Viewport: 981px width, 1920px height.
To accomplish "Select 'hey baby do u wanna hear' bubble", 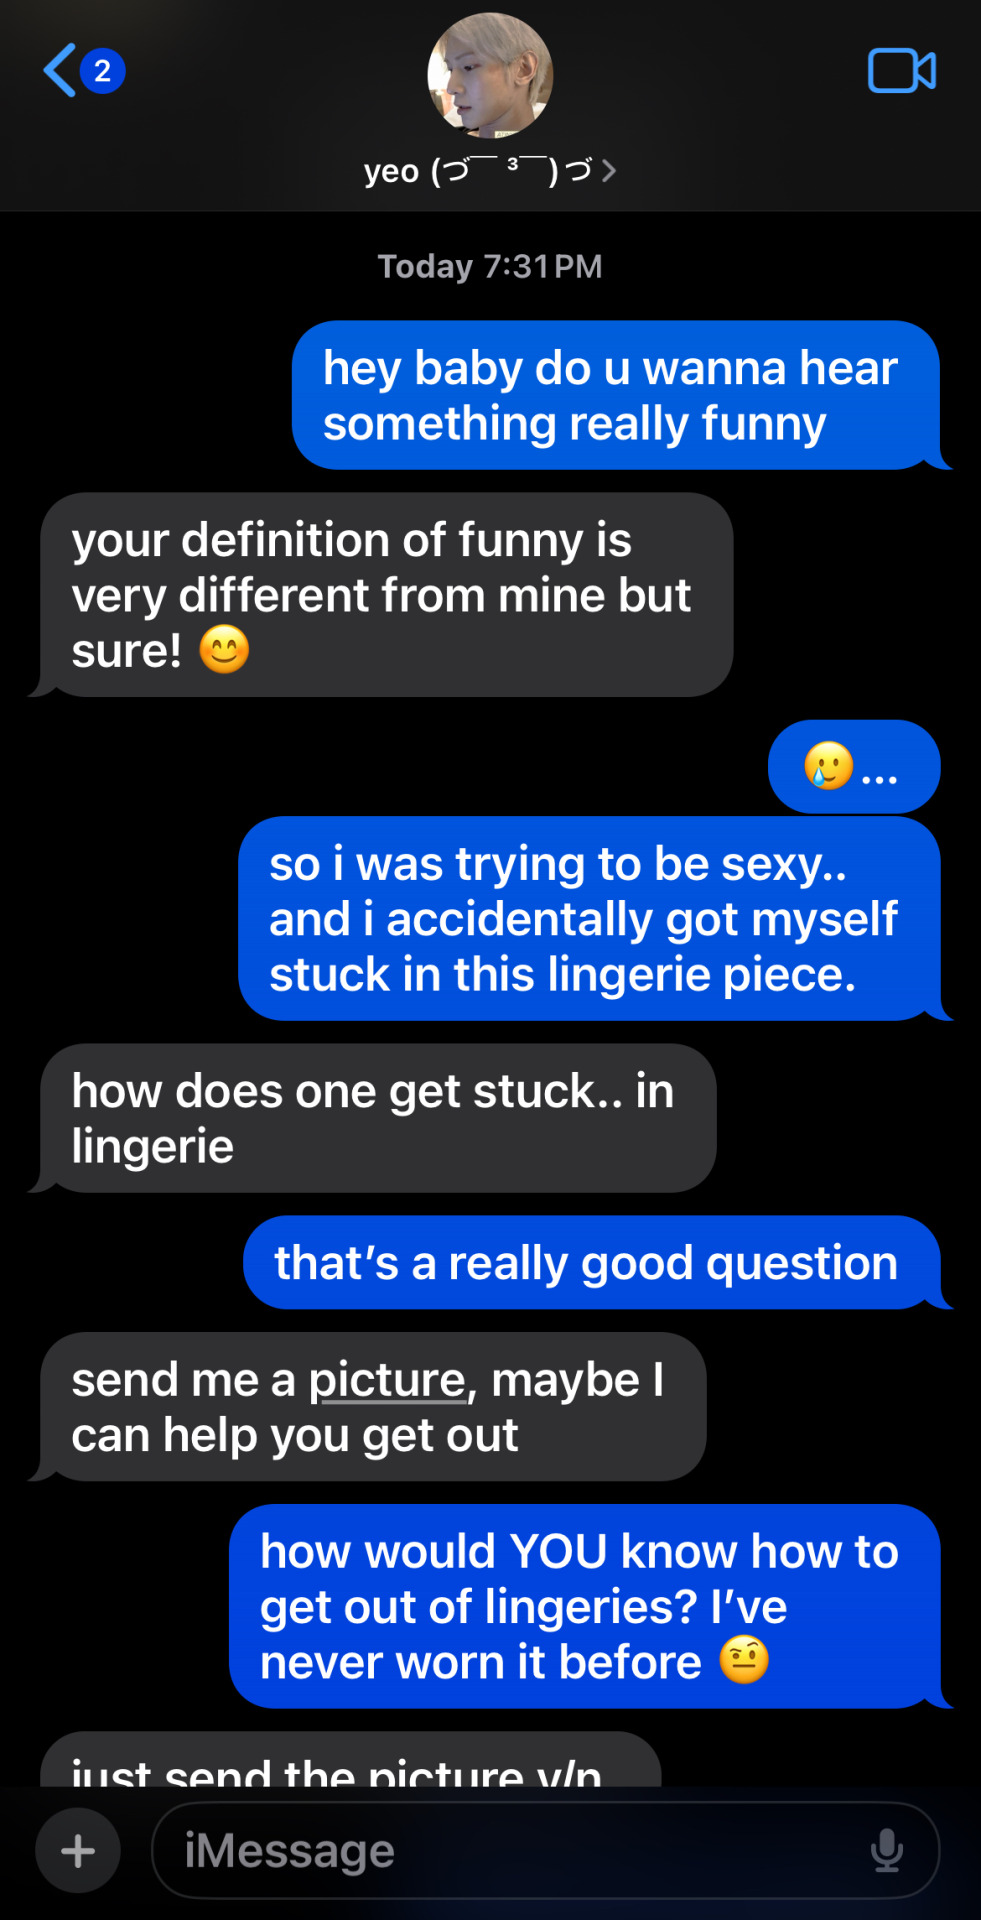I will [616, 395].
